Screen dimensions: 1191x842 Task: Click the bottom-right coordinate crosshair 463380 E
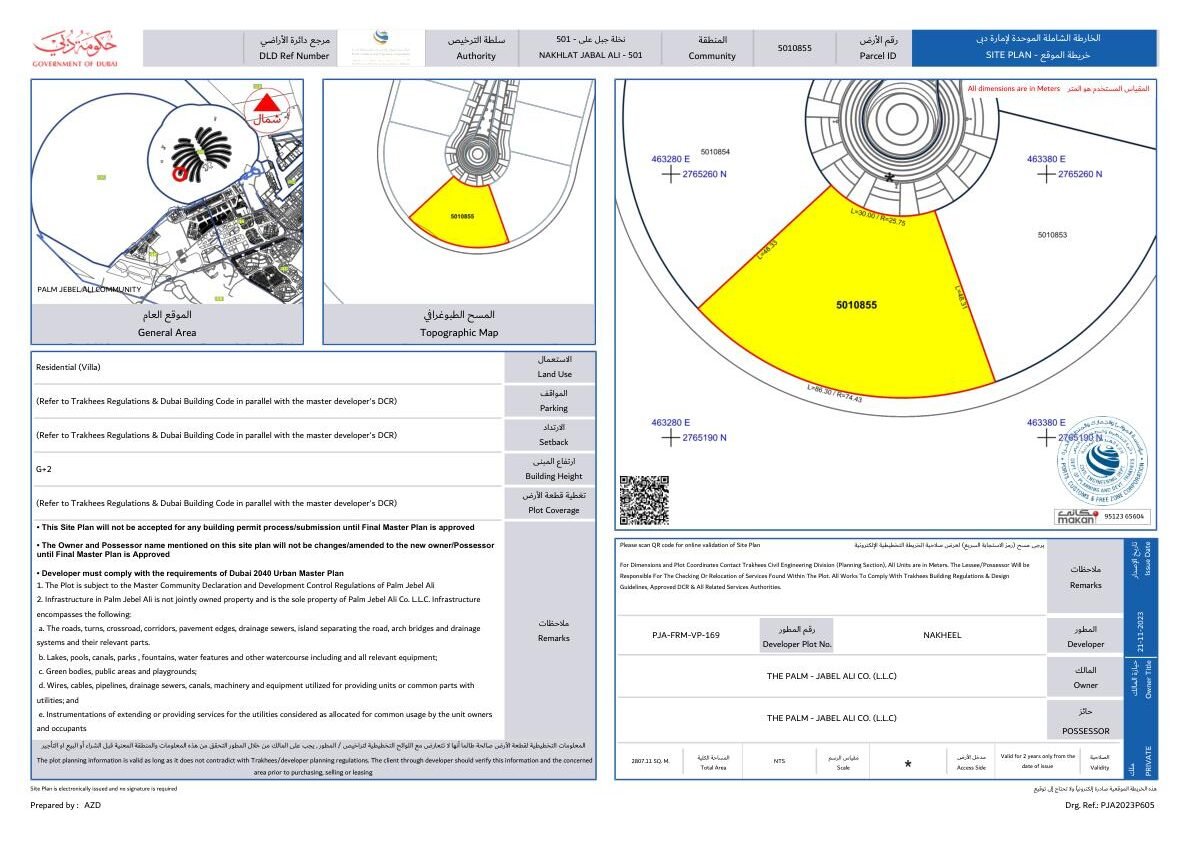[1045, 437]
